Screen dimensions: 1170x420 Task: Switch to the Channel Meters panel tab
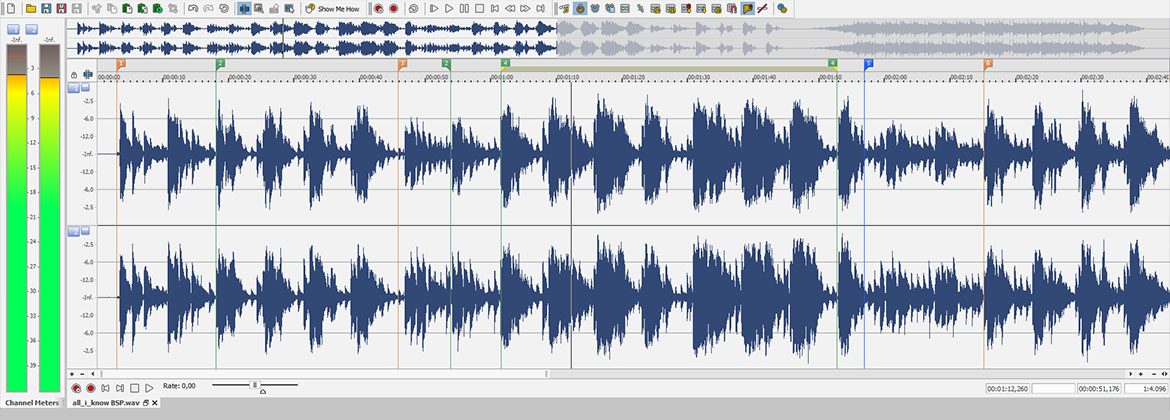pos(31,403)
